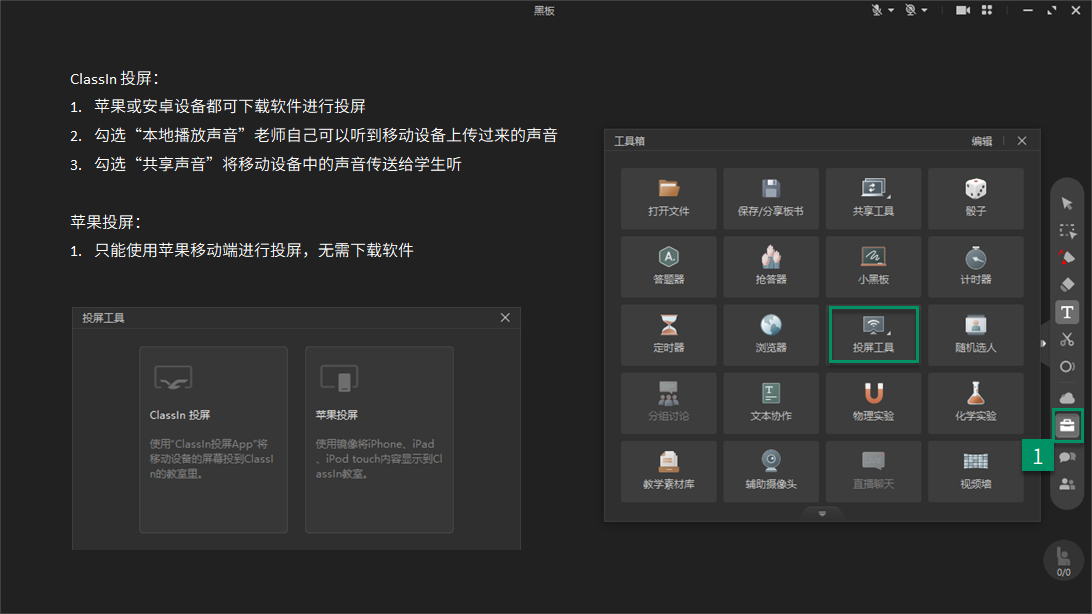1092x614 pixels.
Task: Click the 保存/分享板书 tool
Action: [771, 198]
